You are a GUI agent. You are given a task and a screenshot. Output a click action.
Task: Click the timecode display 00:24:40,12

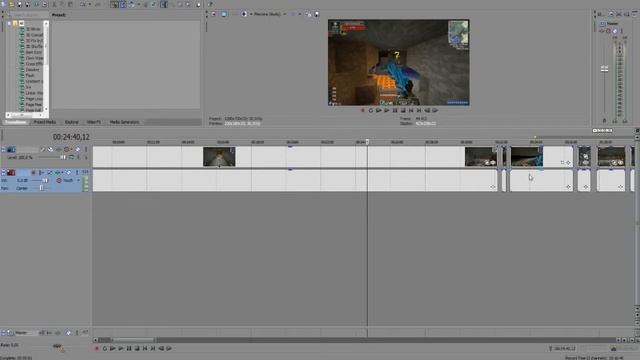point(71,137)
